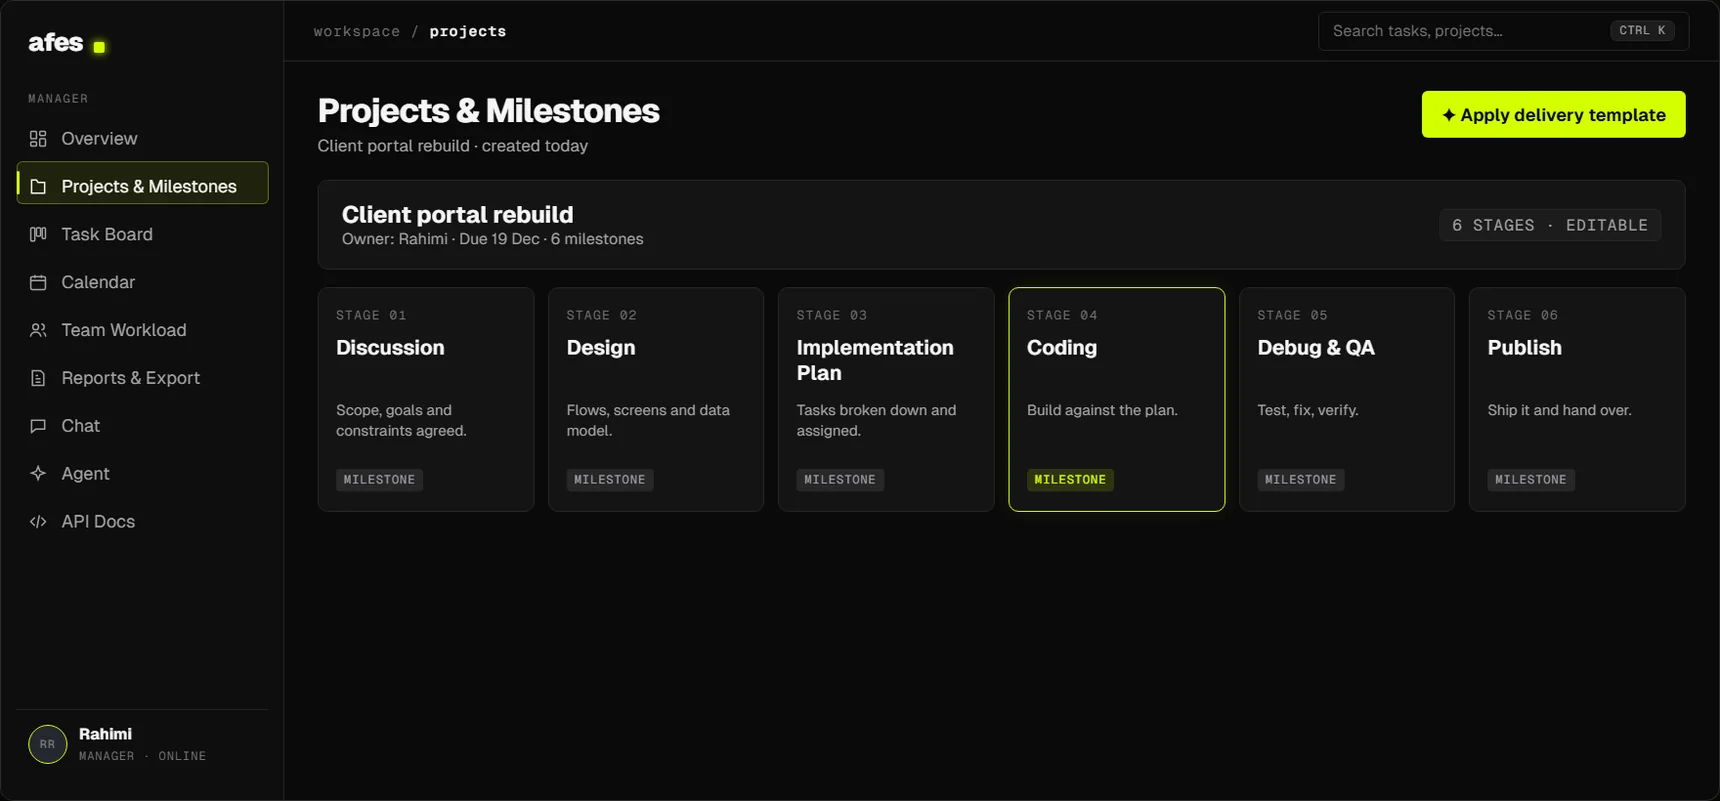
Task: Click 'Scope, goals and constraints agreed.' text
Action: click(x=401, y=420)
